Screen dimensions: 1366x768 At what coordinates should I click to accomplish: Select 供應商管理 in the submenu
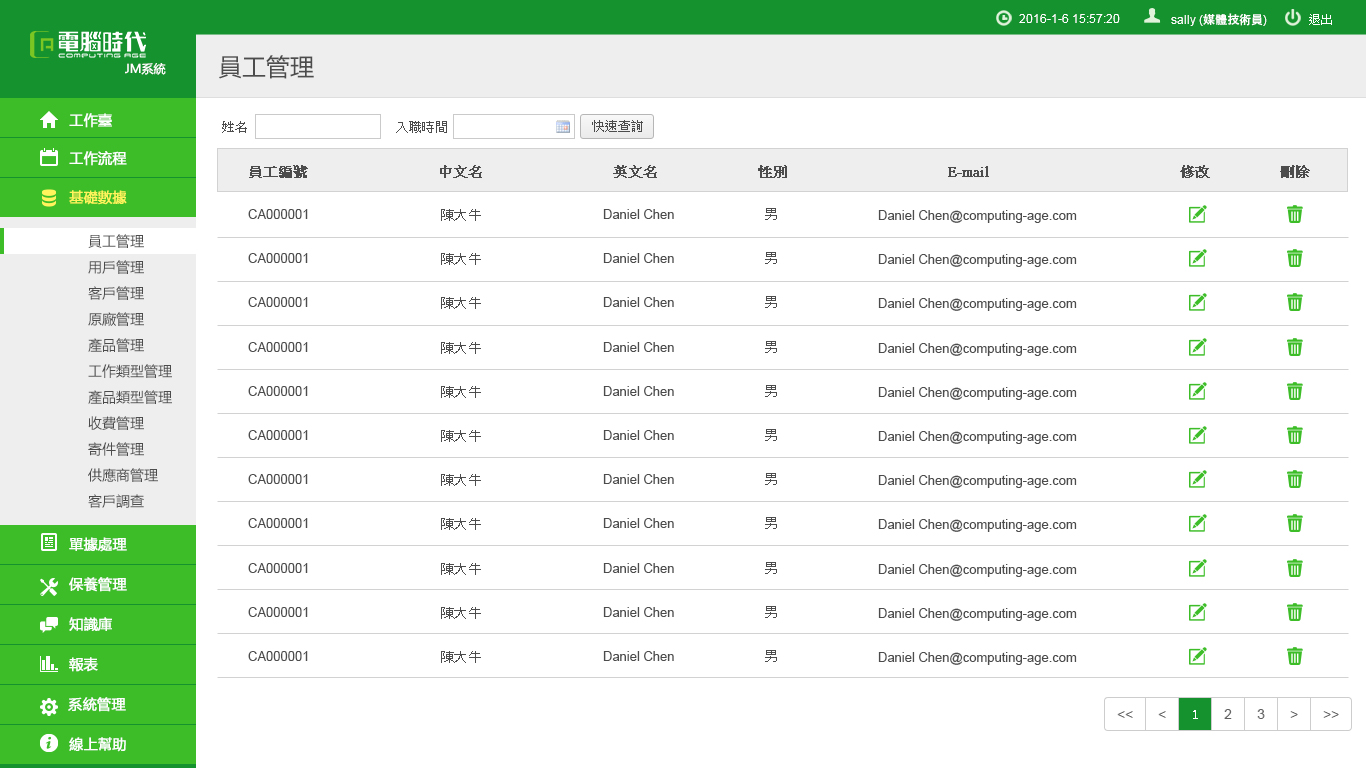pyautogui.click(x=123, y=475)
